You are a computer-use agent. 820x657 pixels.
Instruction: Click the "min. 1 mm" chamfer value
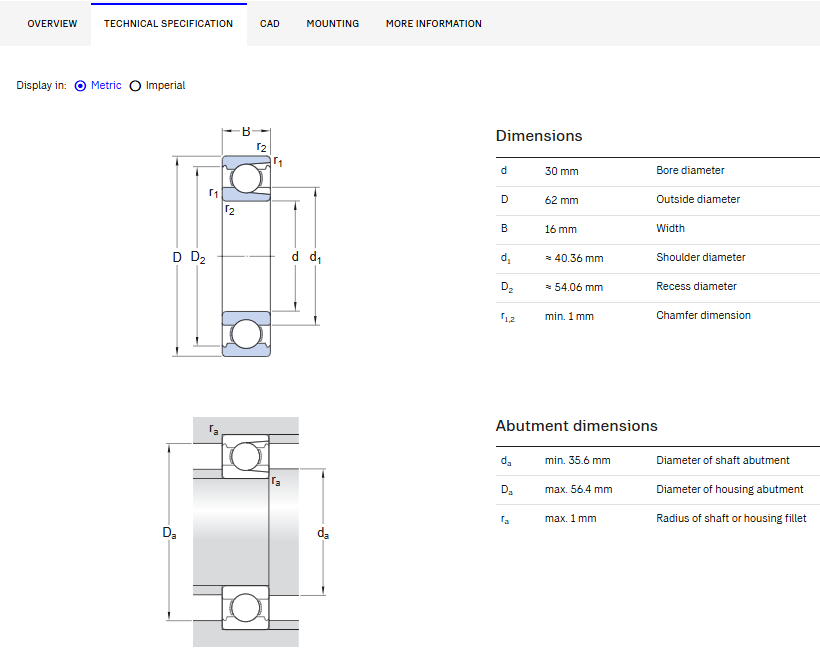coord(569,316)
